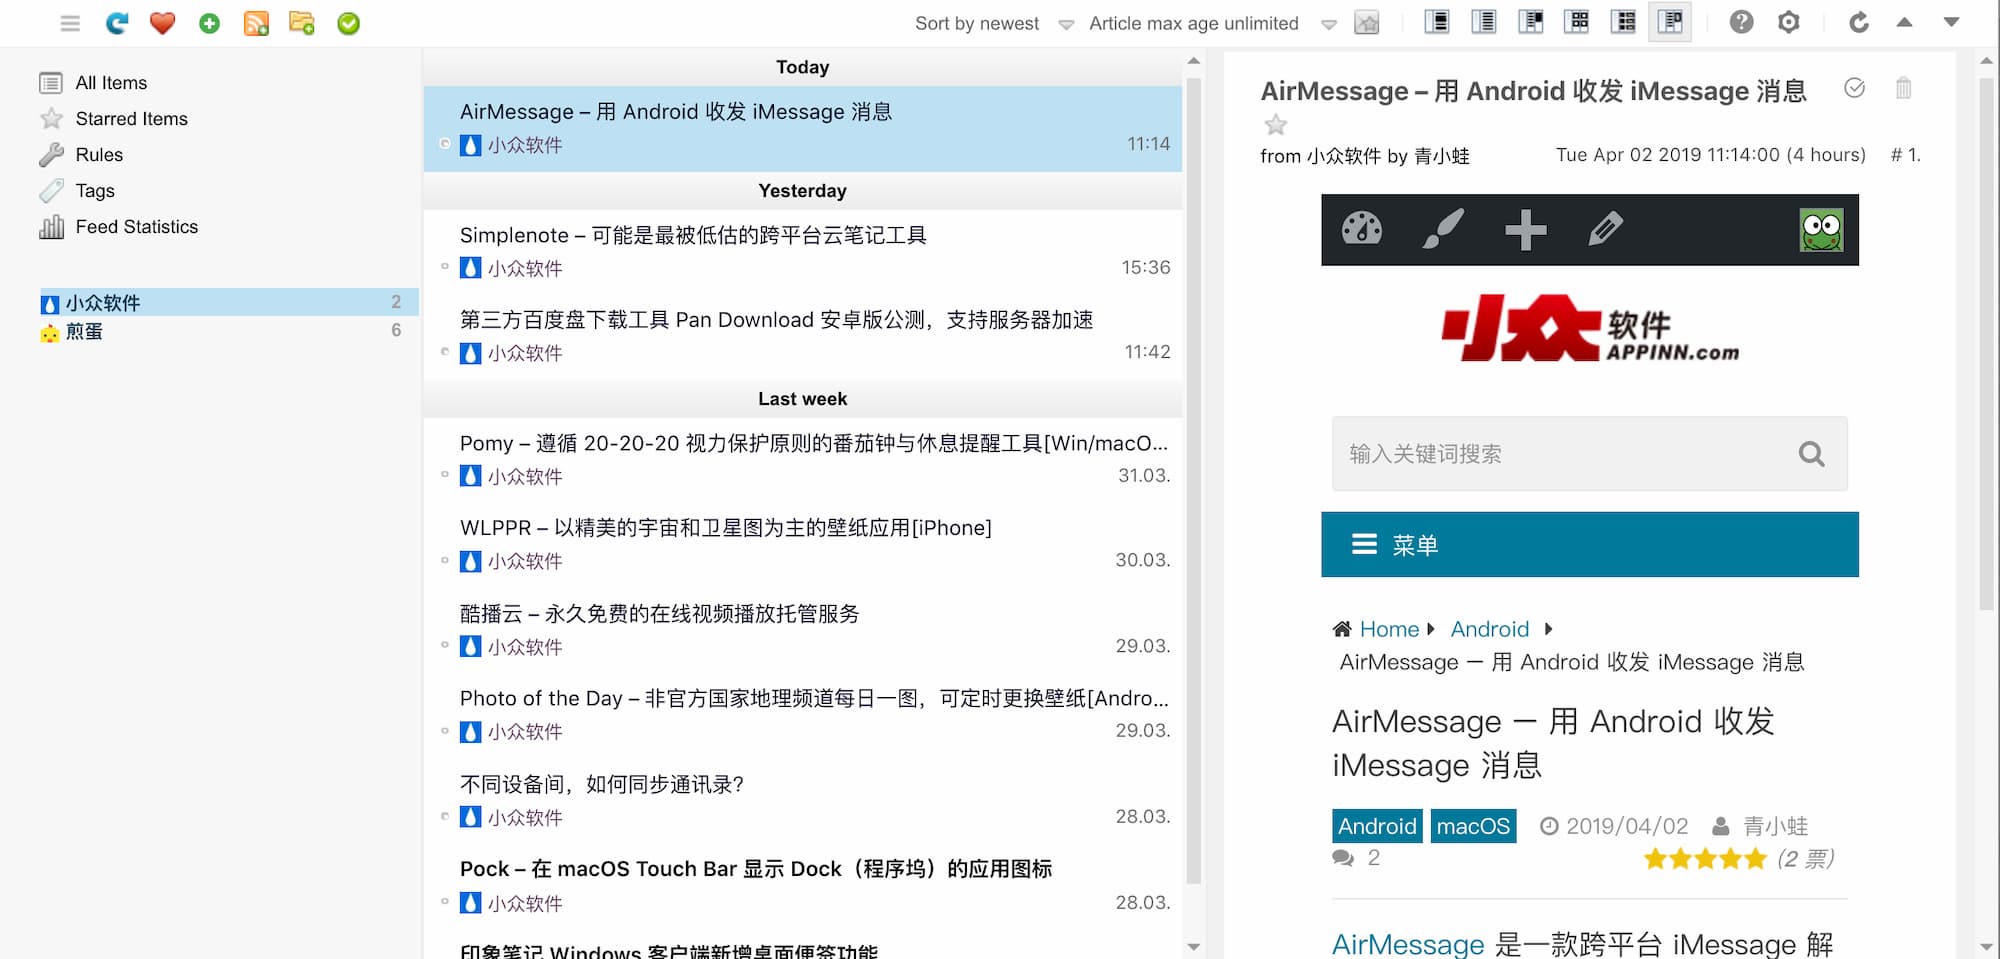Toggle read marker on AirMessage list entry
Screen dimensions: 2000x959
coord(445,144)
